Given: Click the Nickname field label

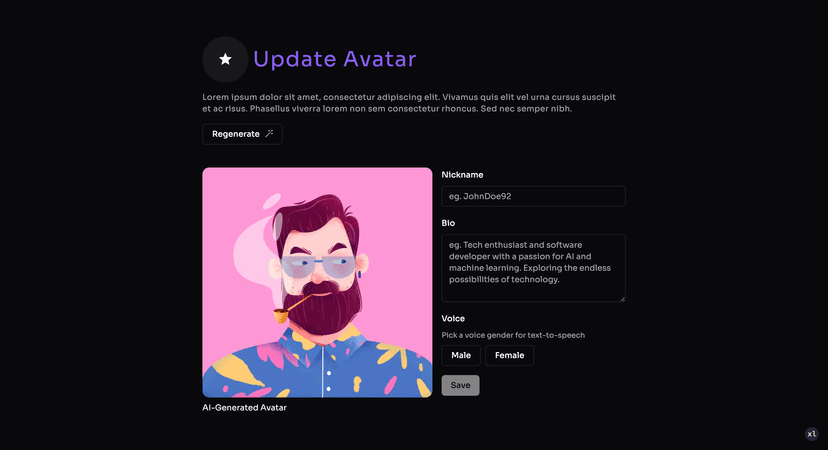Looking at the screenshot, I should click(x=462, y=175).
